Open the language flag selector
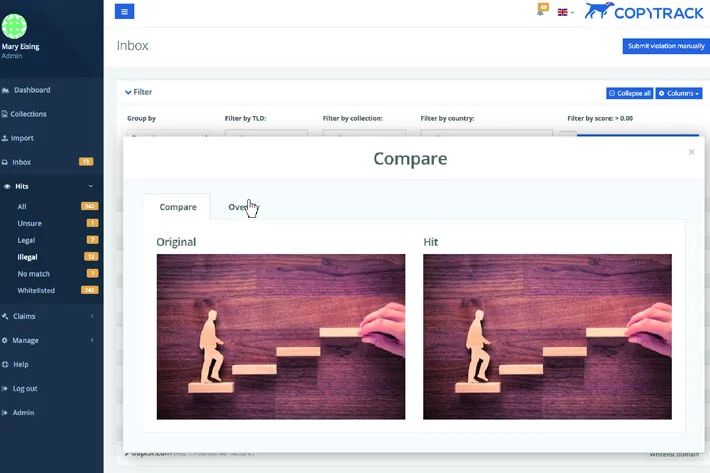The height and width of the screenshot is (473, 710). tap(565, 12)
